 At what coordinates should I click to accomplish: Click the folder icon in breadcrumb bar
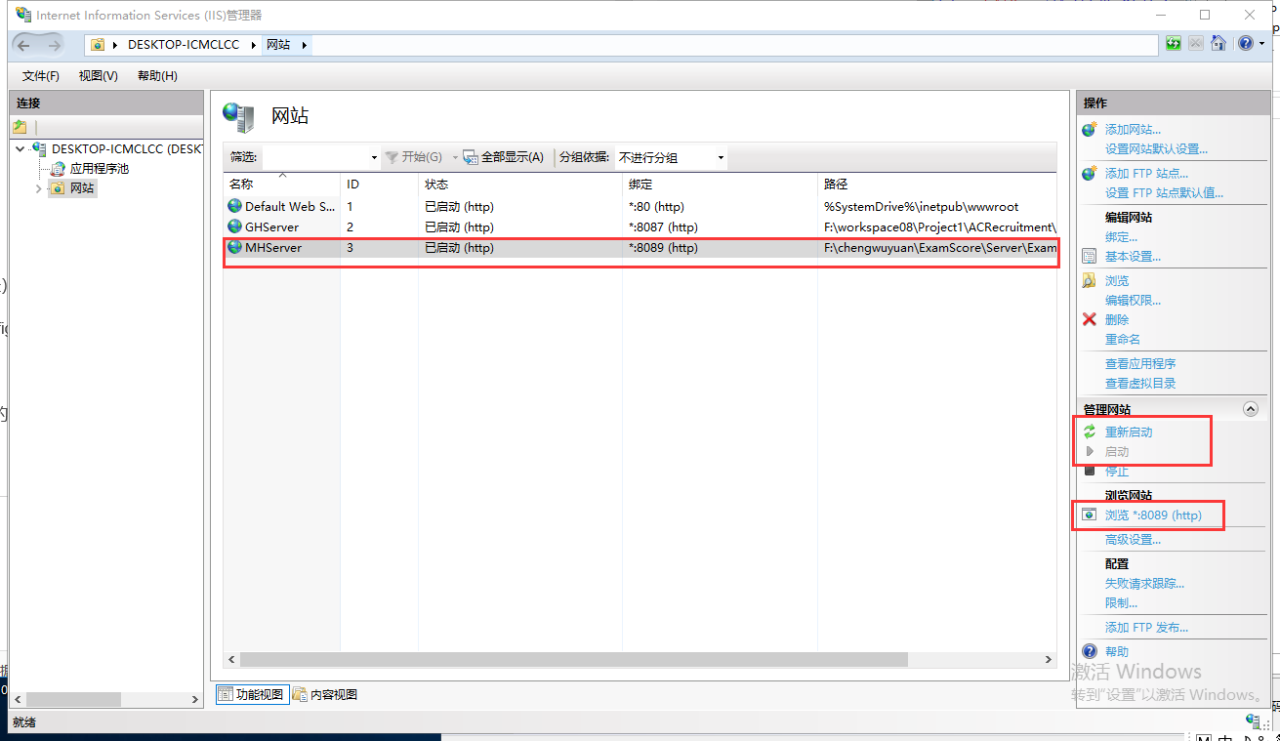point(98,45)
